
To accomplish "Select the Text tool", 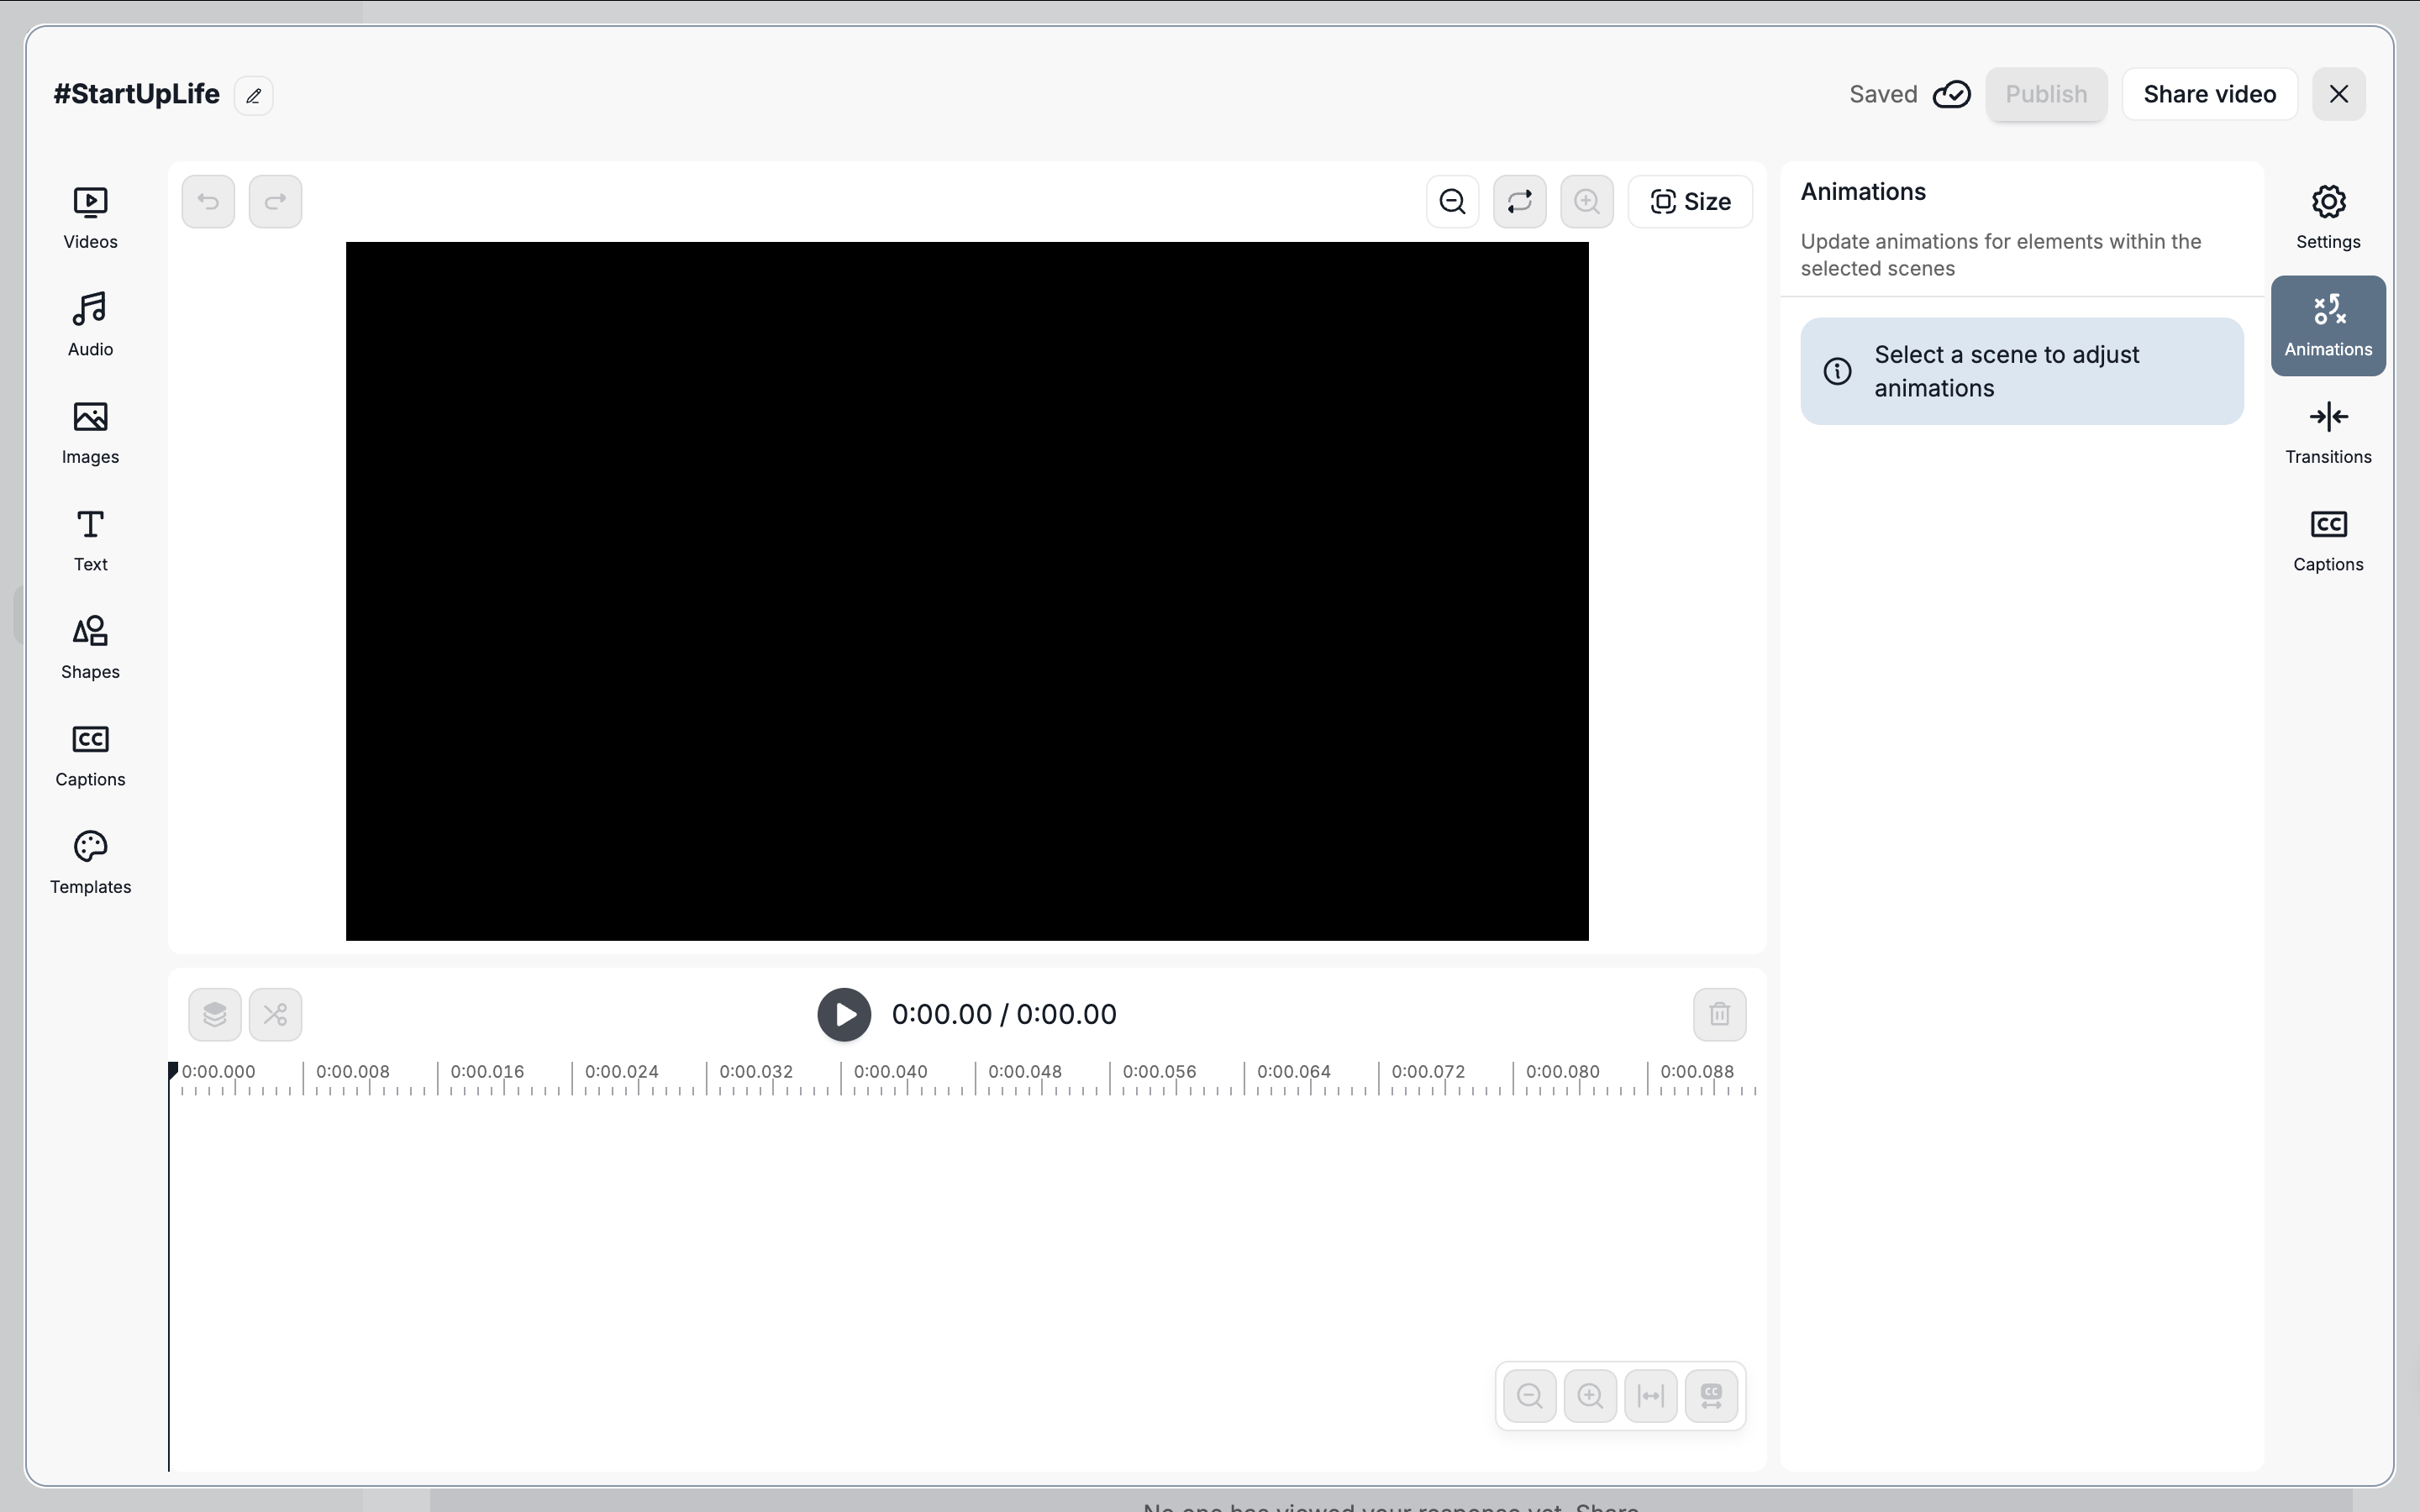I will (90, 540).
